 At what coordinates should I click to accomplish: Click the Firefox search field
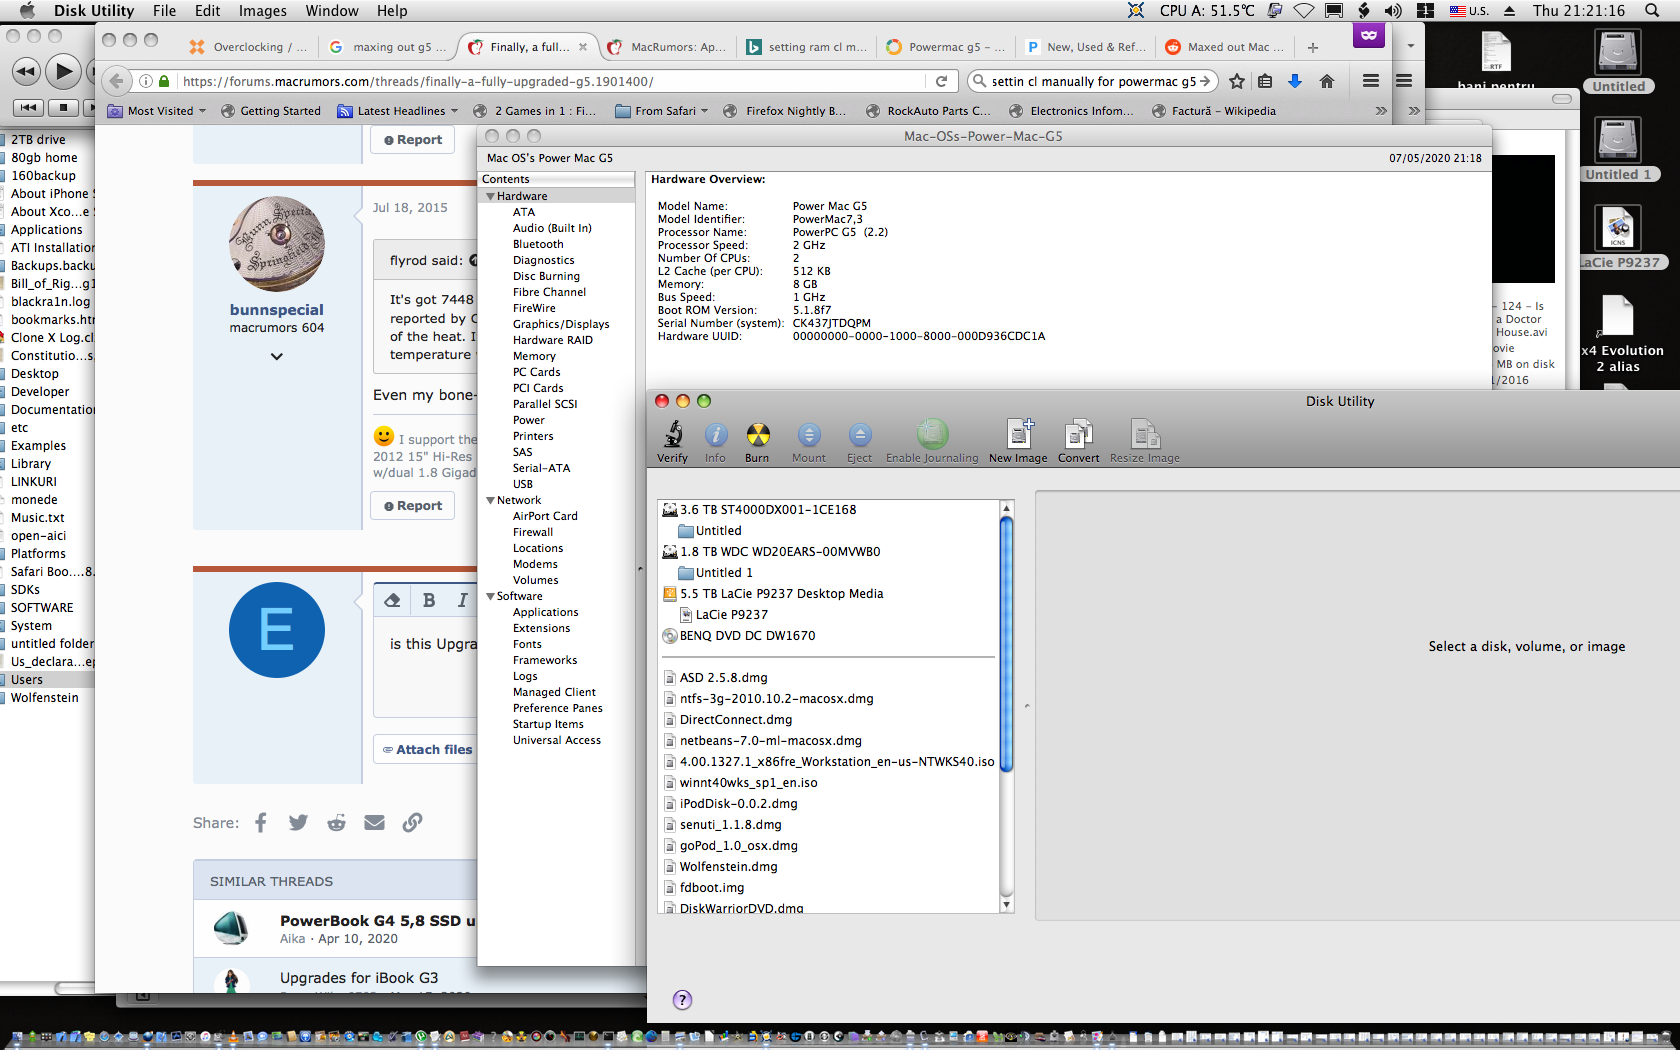(1092, 81)
